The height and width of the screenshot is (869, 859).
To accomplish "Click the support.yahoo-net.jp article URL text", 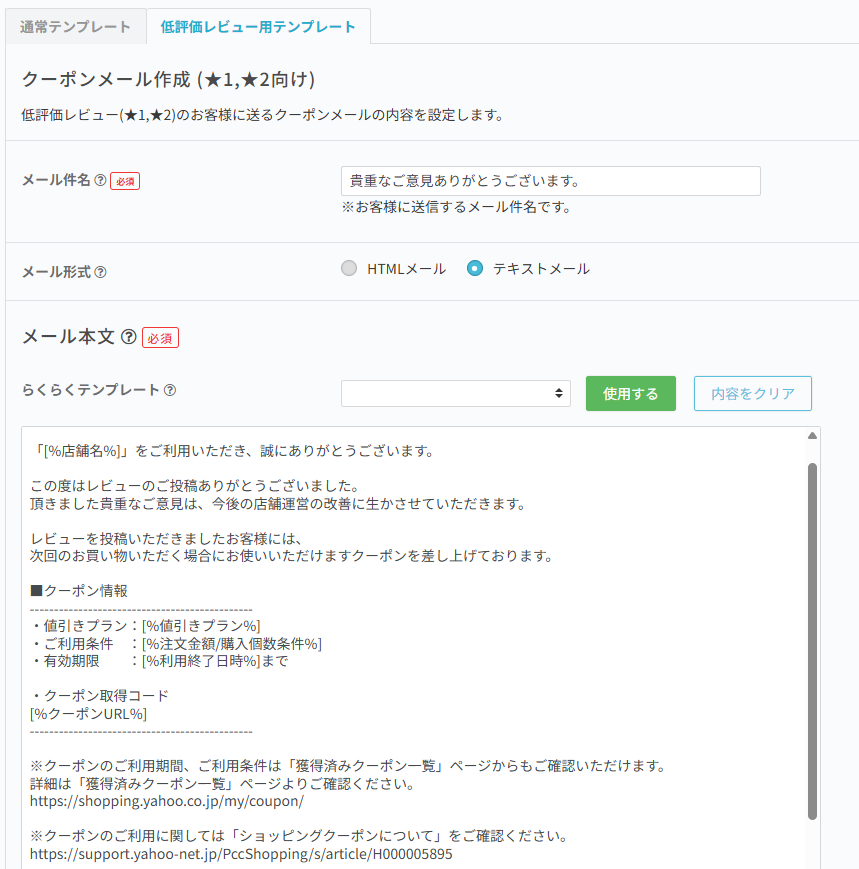I will point(241,854).
